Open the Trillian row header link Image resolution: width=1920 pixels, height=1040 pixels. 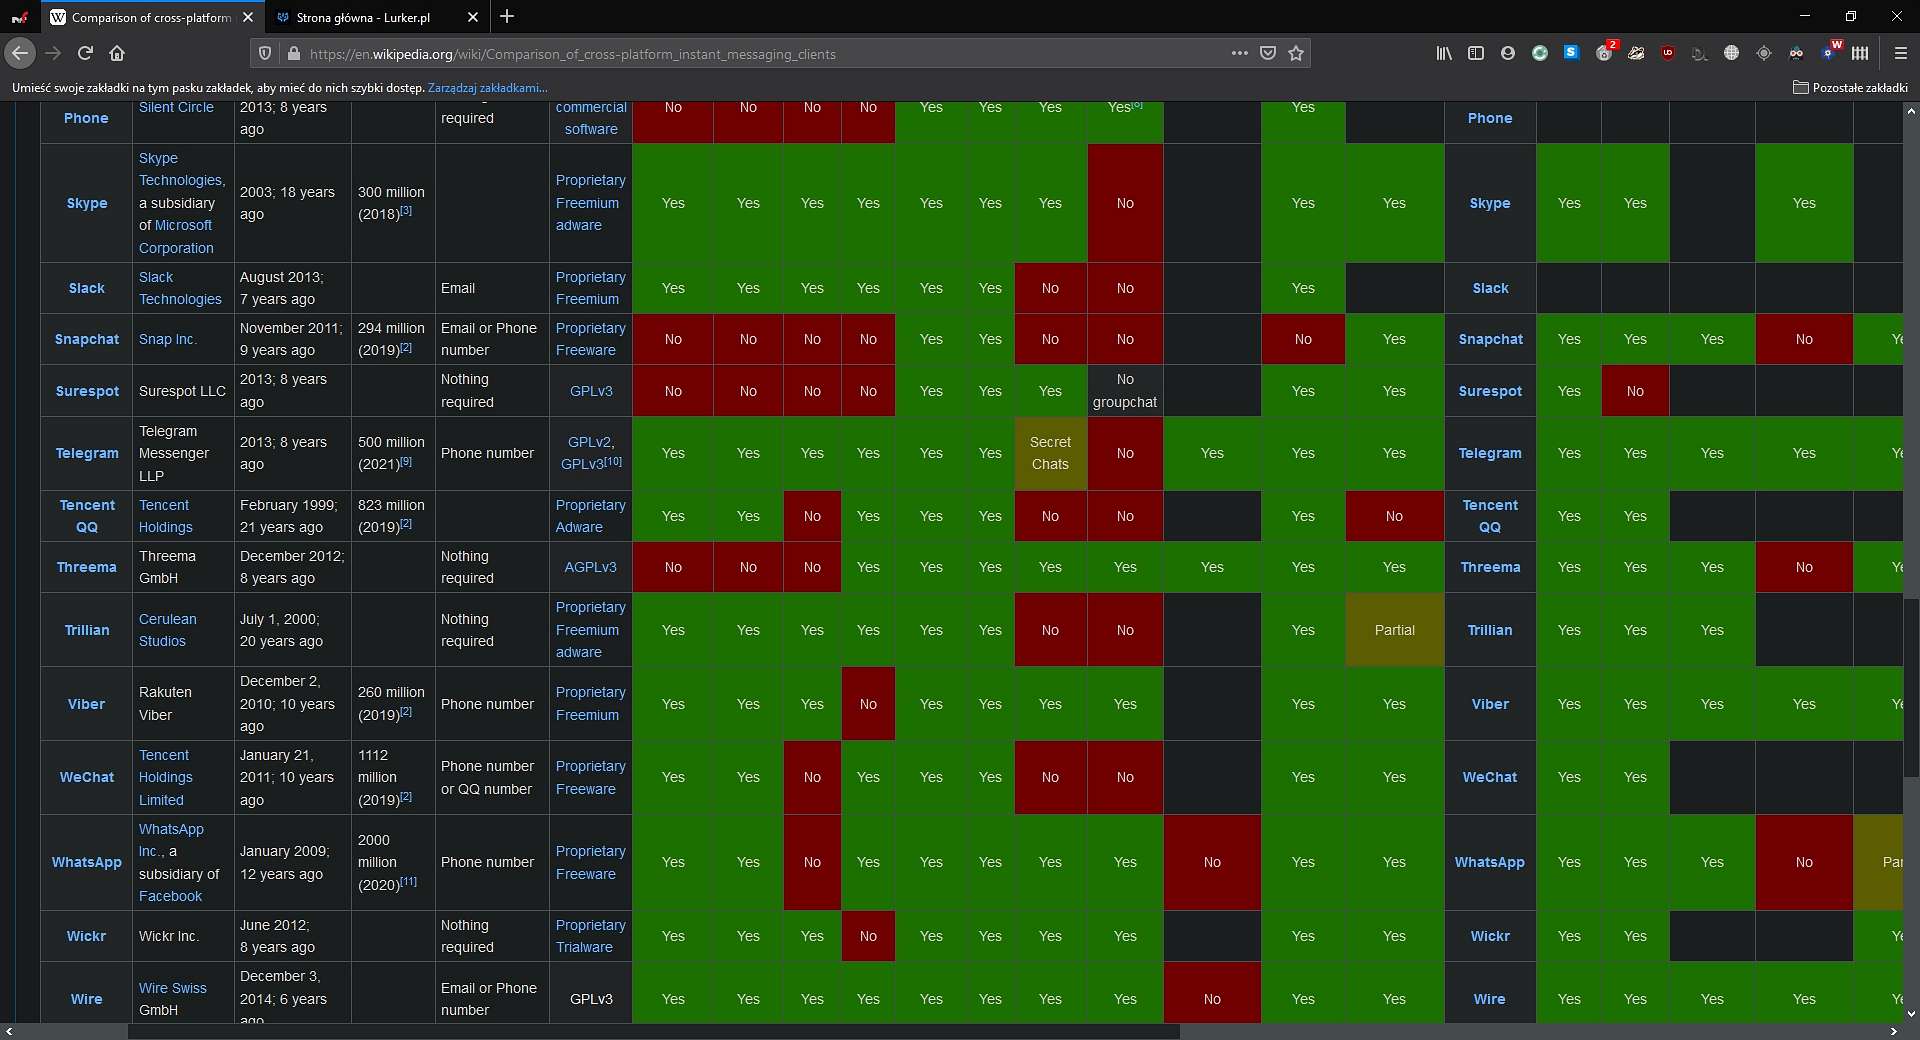(87, 630)
